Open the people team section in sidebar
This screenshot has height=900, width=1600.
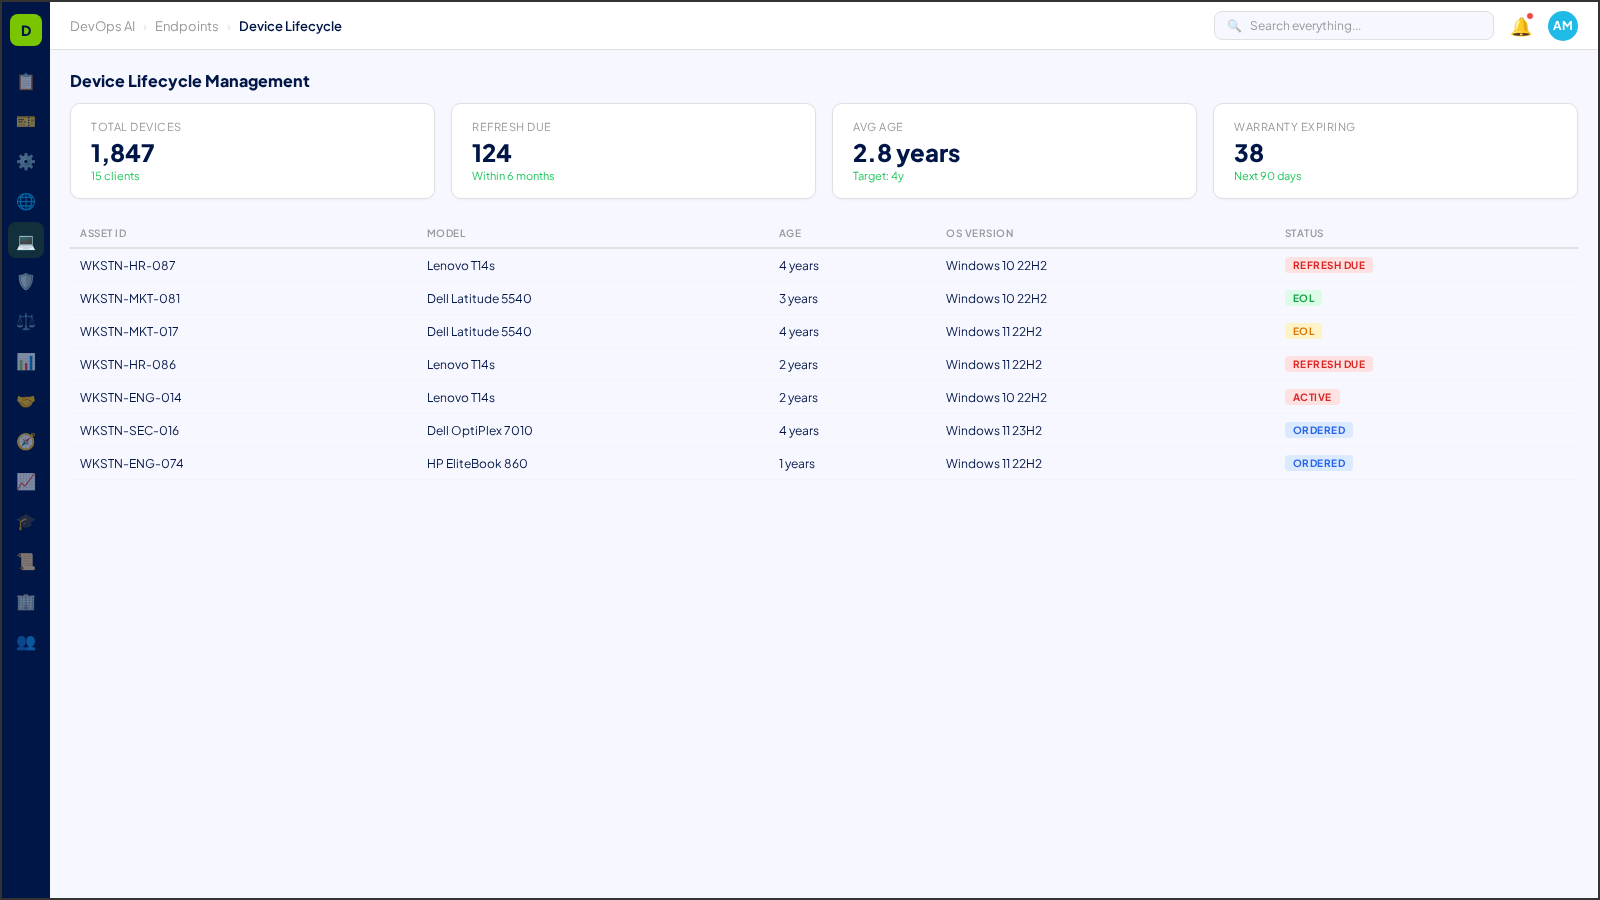(26, 643)
